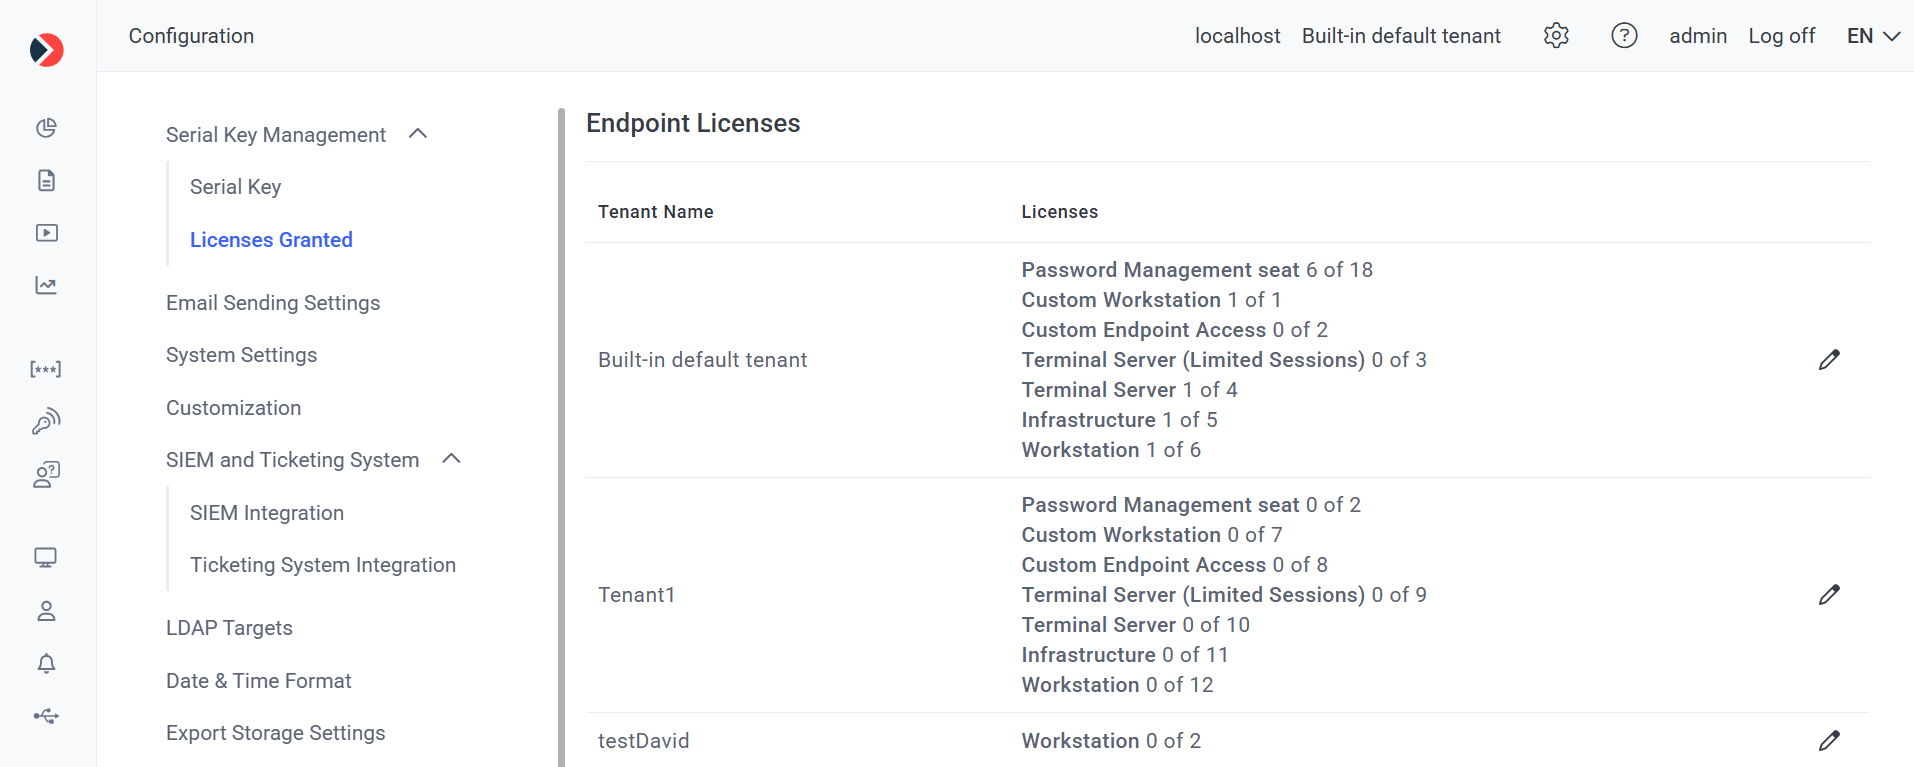This screenshot has height=767, width=1914.
Task: Open the session playback sidebar icon
Action: tap(46, 233)
